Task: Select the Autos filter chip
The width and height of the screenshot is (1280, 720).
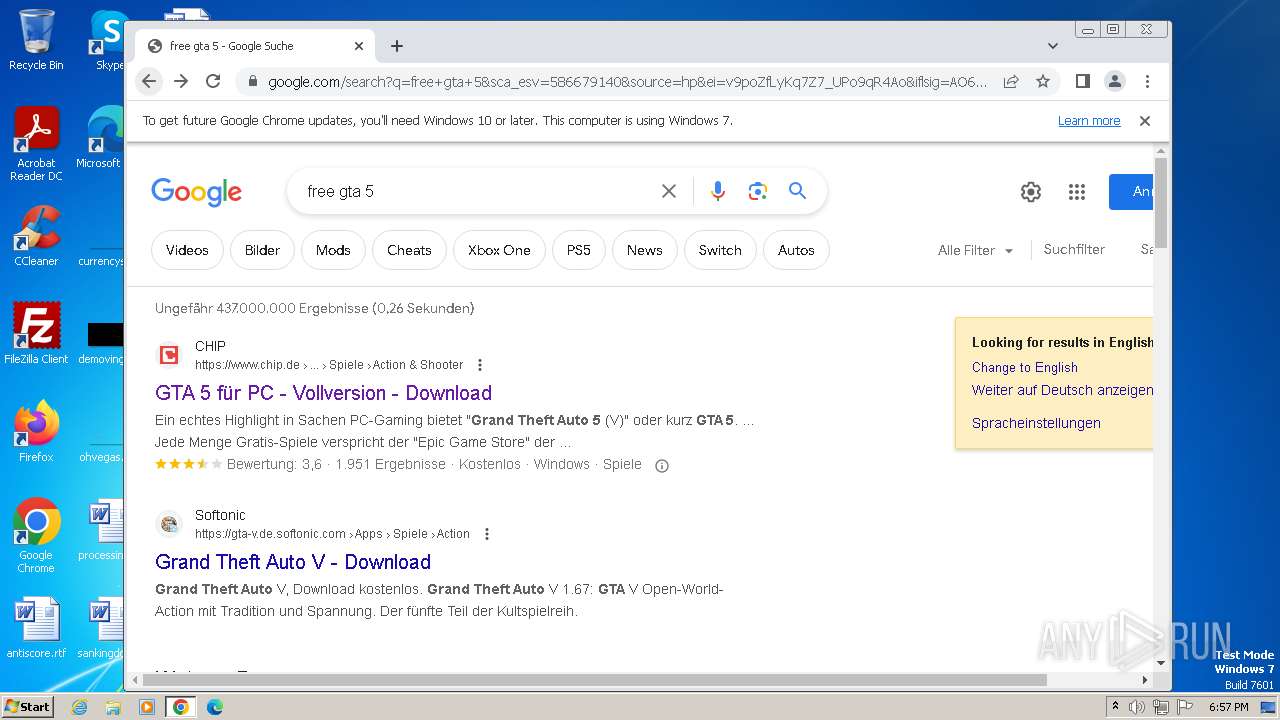Action: (x=796, y=250)
